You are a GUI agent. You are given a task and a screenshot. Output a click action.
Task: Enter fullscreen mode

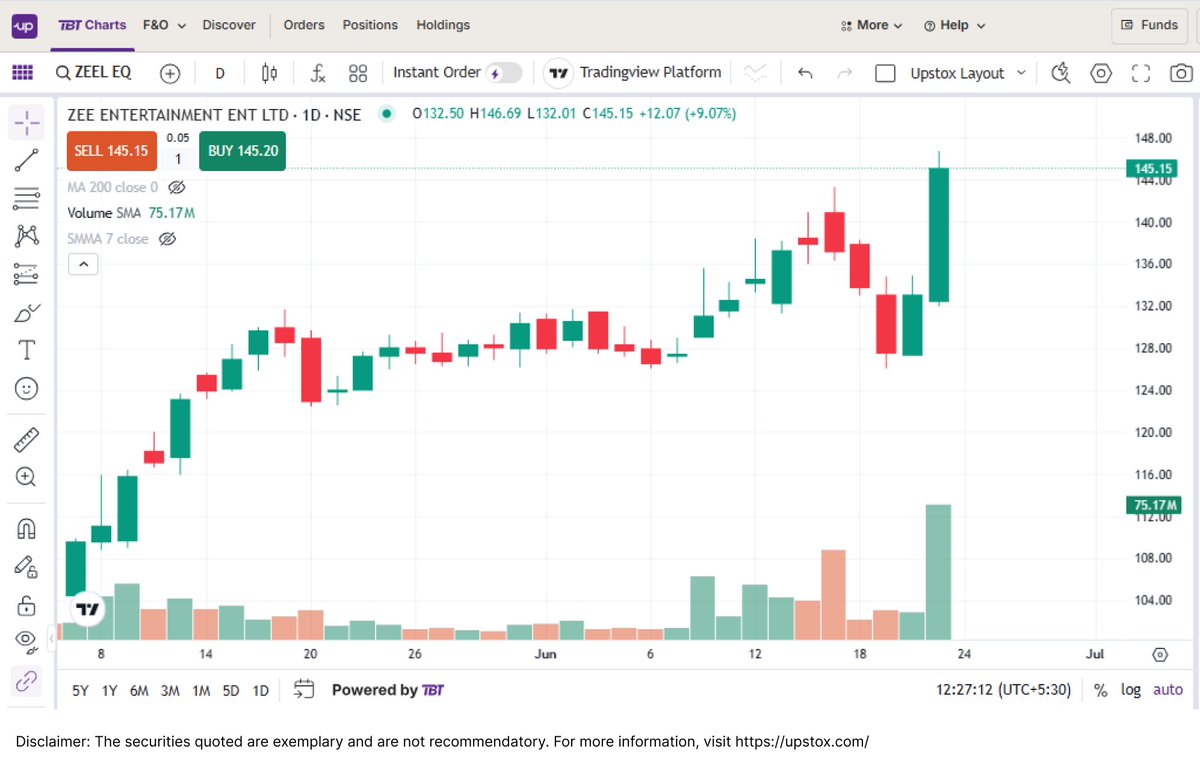1141,73
